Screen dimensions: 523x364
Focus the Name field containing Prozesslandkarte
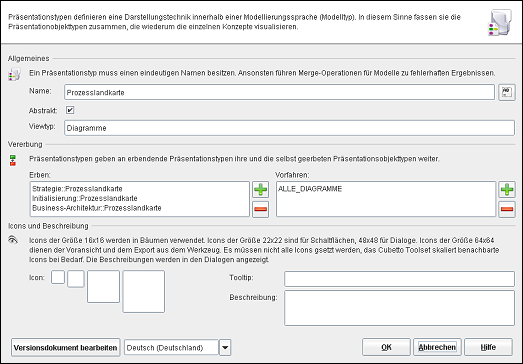(x=279, y=92)
